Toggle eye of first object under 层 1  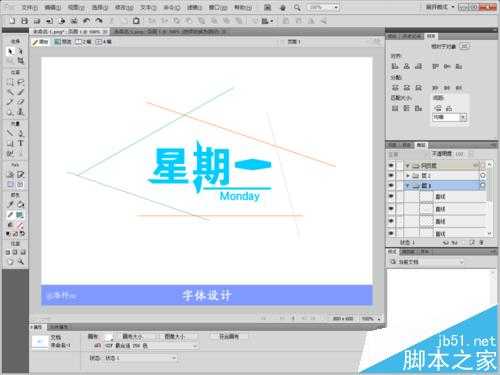391,197
